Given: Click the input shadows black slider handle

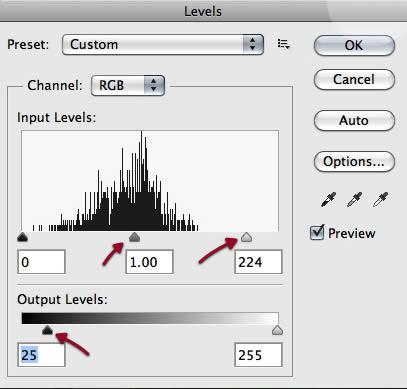Looking at the screenshot, I should click(x=22, y=237).
